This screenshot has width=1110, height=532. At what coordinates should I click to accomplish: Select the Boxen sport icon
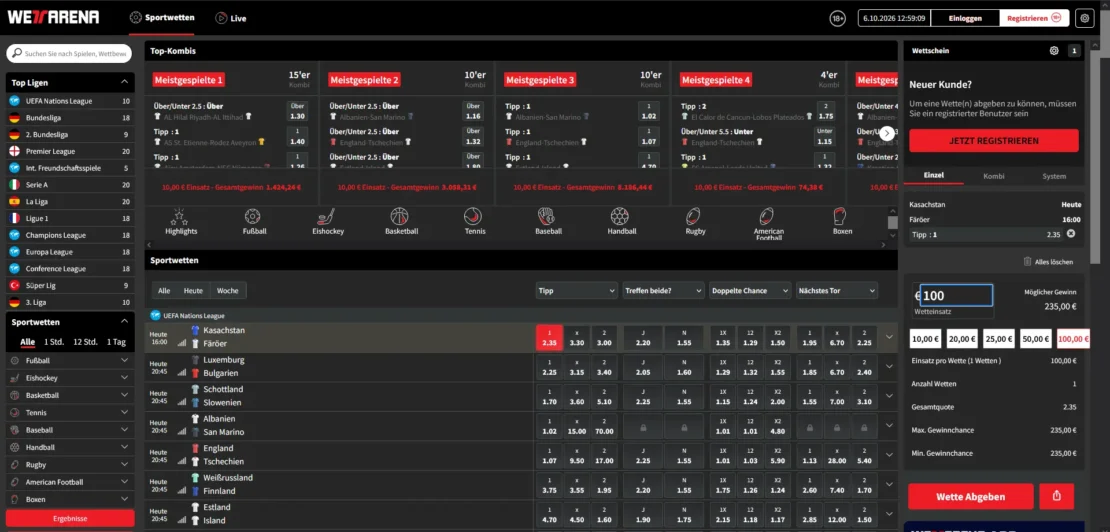click(x=840, y=216)
